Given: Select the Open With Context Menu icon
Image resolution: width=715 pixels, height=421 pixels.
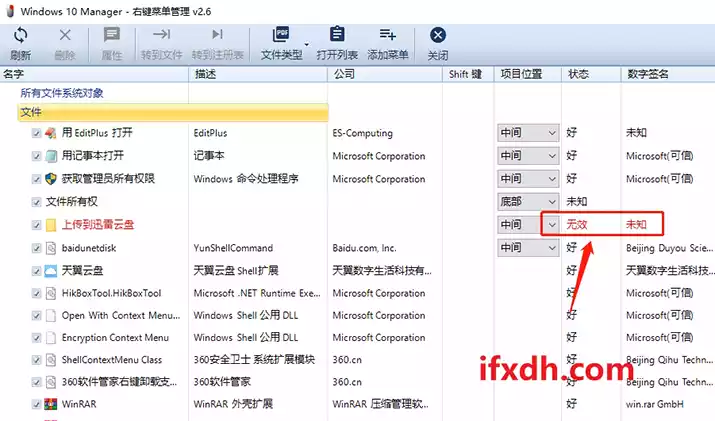Looking at the screenshot, I should click(x=51, y=316).
